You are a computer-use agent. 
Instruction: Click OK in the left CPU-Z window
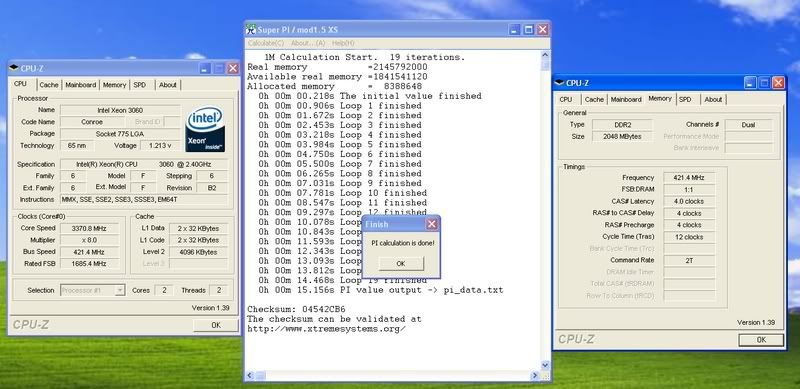(216, 325)
